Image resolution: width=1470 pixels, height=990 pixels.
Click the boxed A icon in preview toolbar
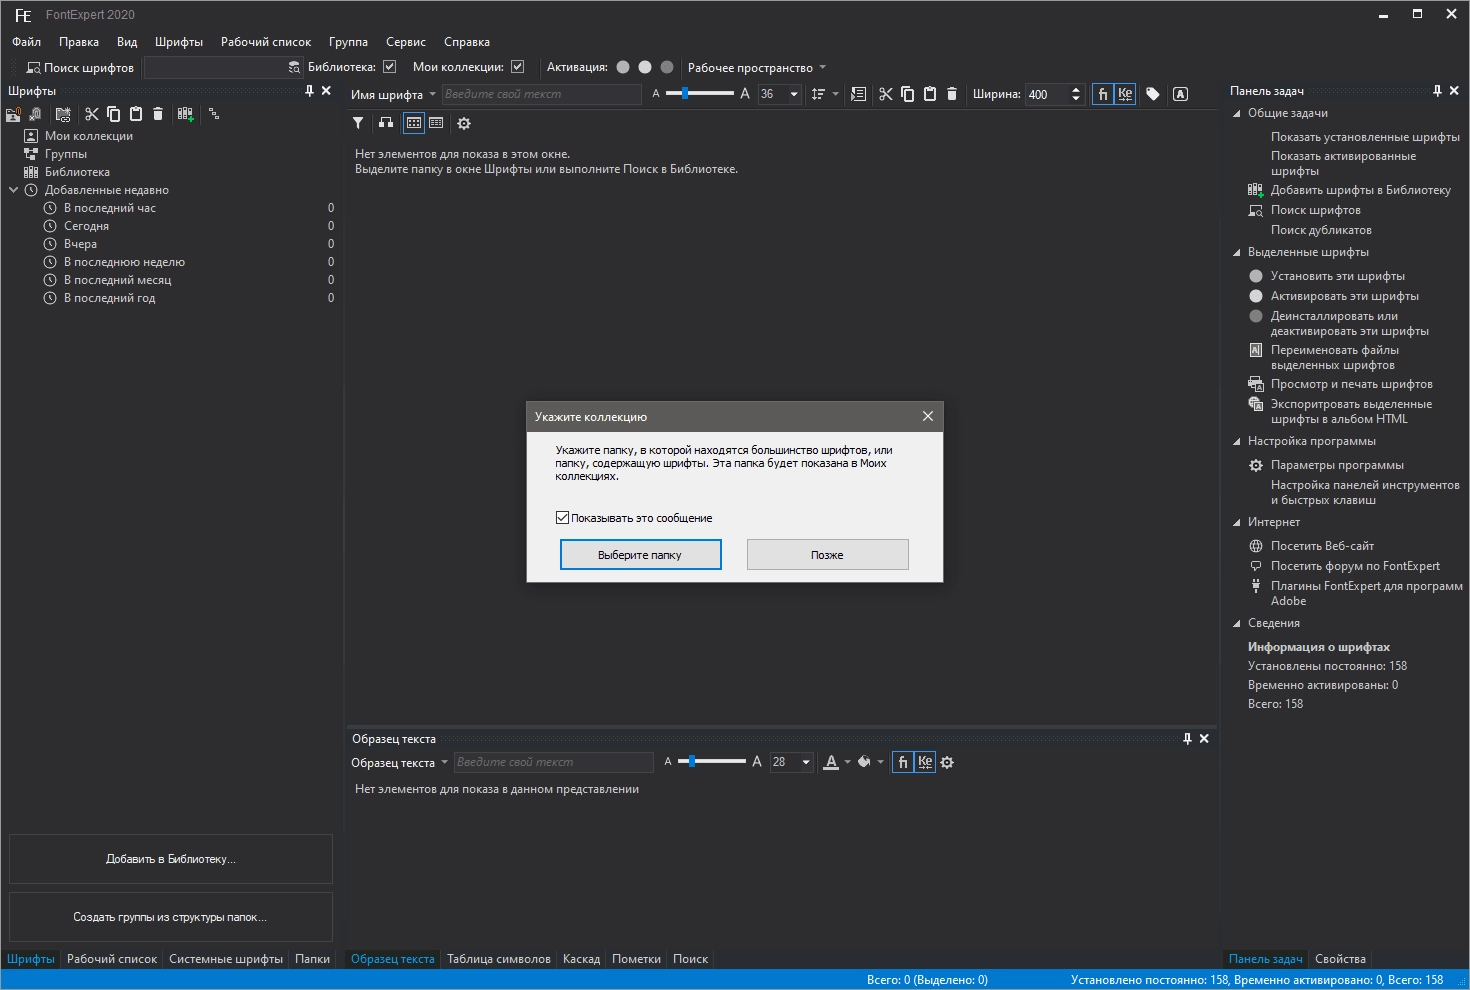[x=1181, y=94]
